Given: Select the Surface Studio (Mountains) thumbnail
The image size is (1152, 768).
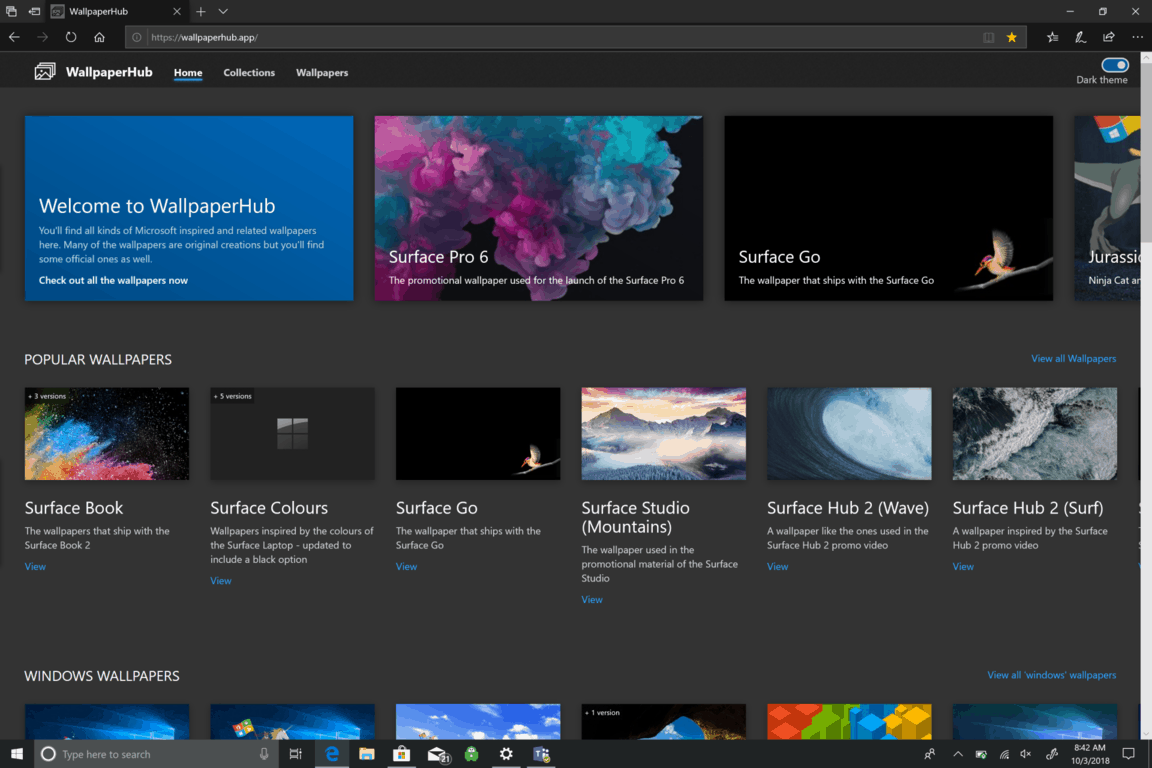Looking at the screenshot, I should coord(663,434).
